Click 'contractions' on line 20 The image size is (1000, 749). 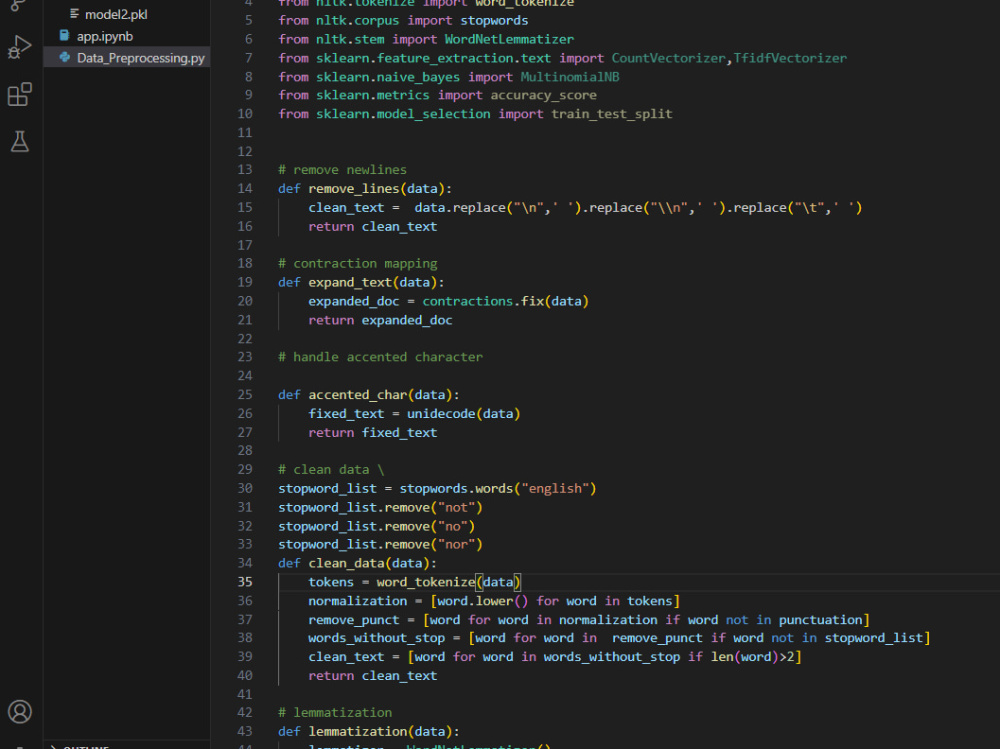[467, 300]
